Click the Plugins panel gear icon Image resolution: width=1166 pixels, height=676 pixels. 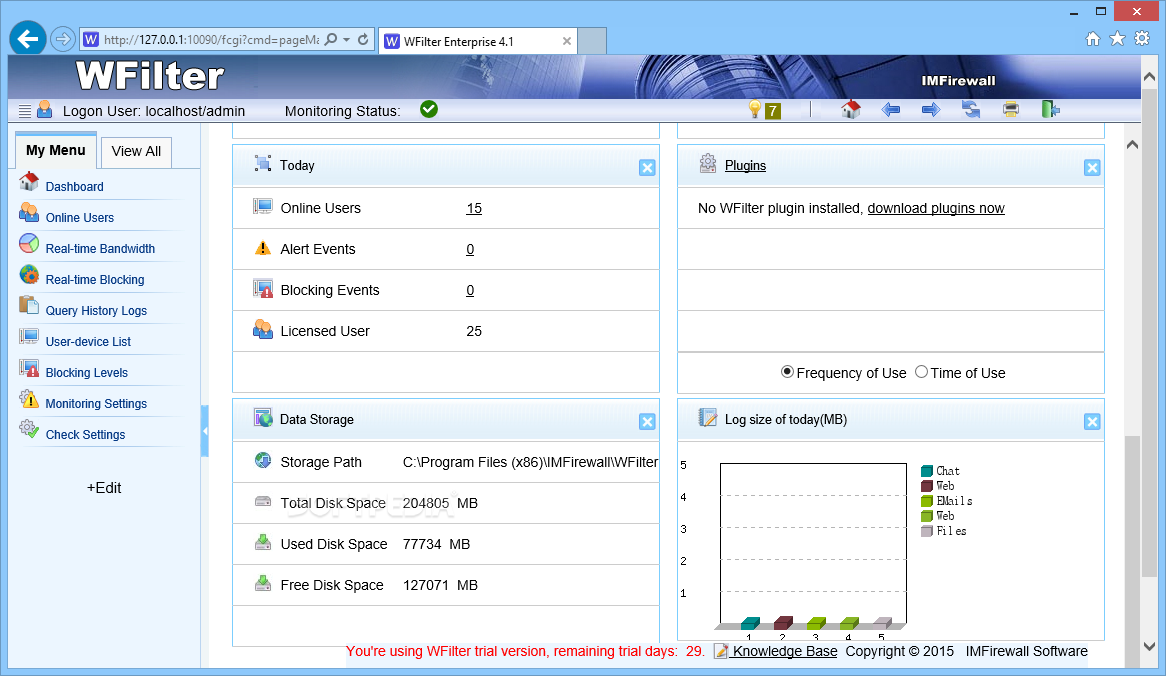click(708, 163)
